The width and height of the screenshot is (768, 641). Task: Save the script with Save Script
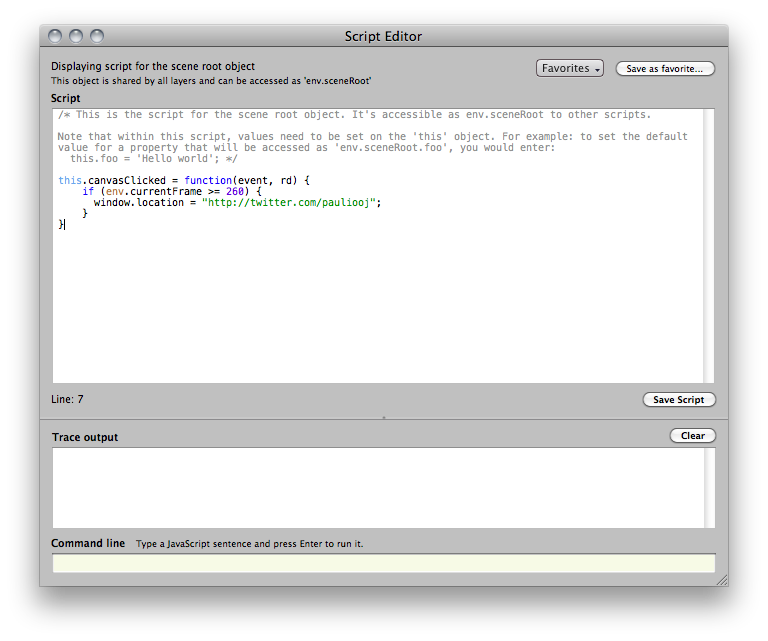tap(679, 400)
